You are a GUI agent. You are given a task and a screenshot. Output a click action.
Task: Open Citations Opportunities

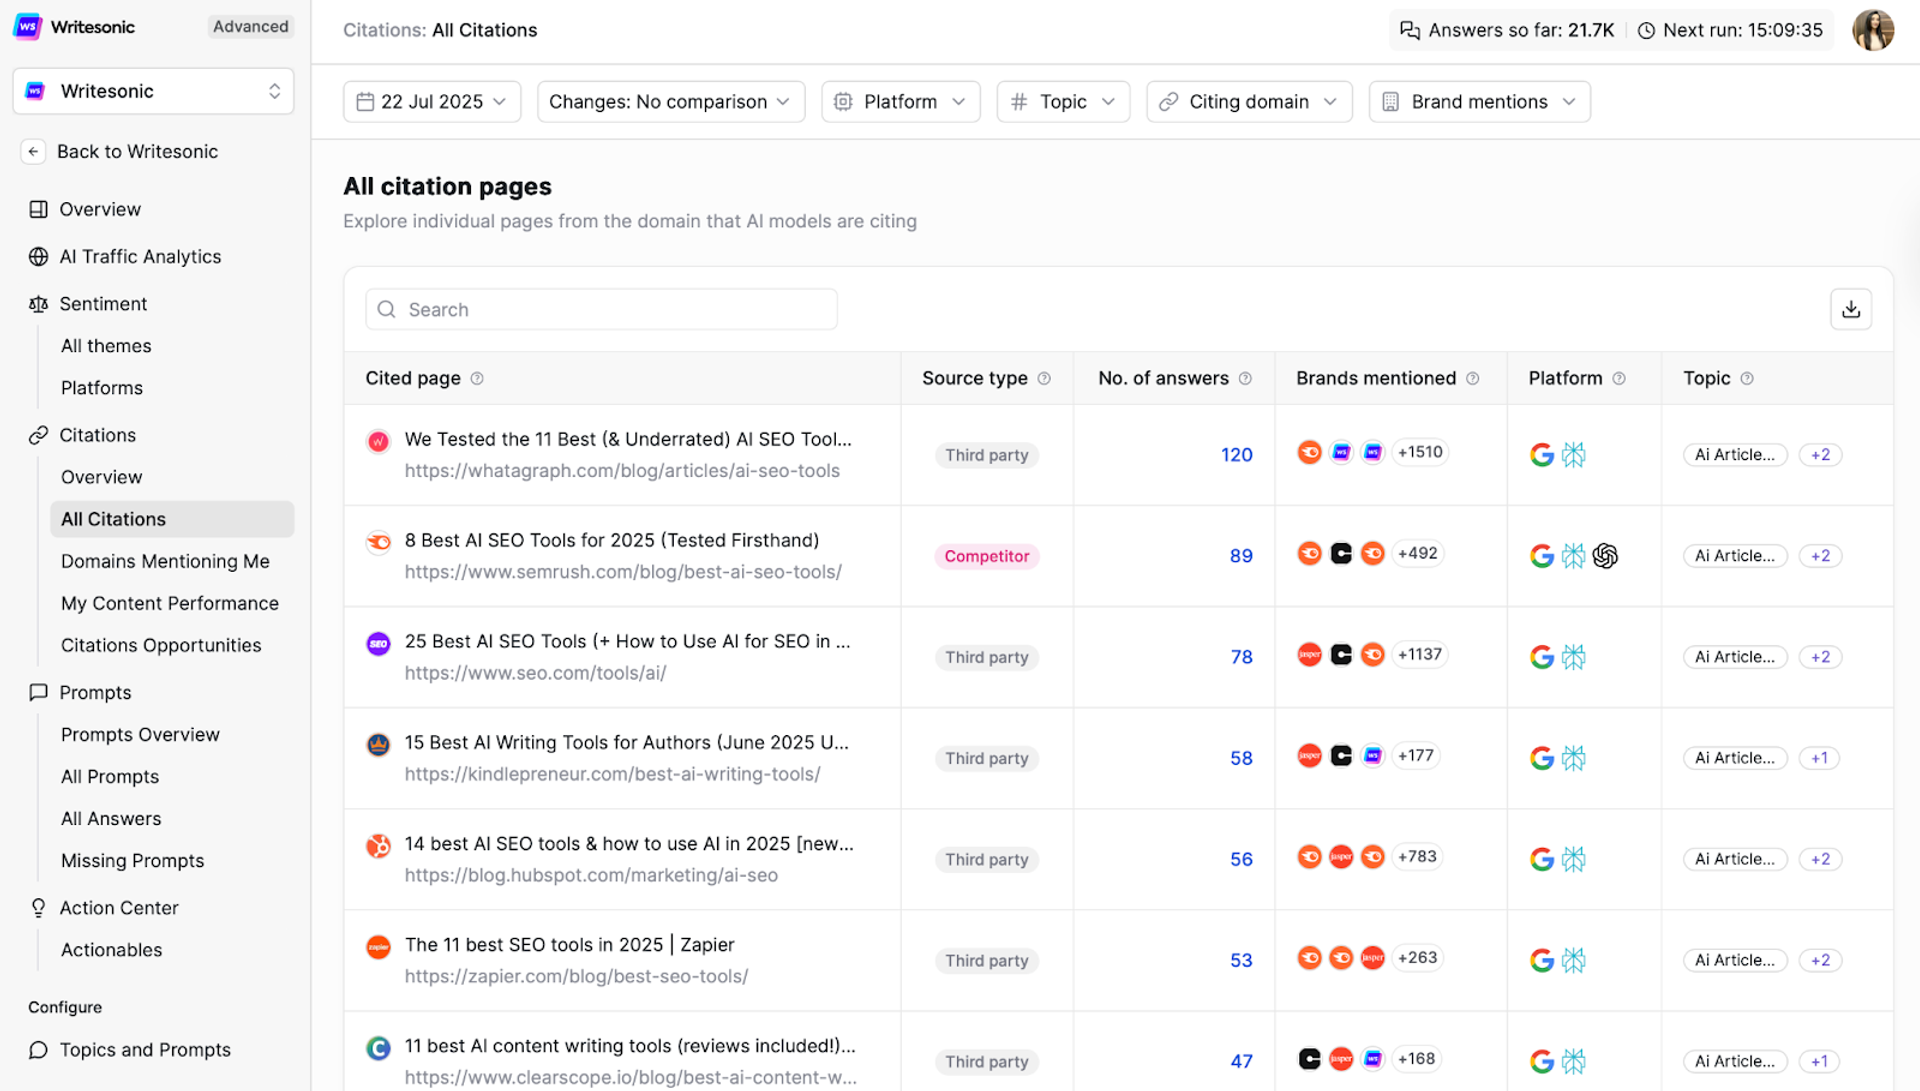pyautogui.click(x=161, y=645)
